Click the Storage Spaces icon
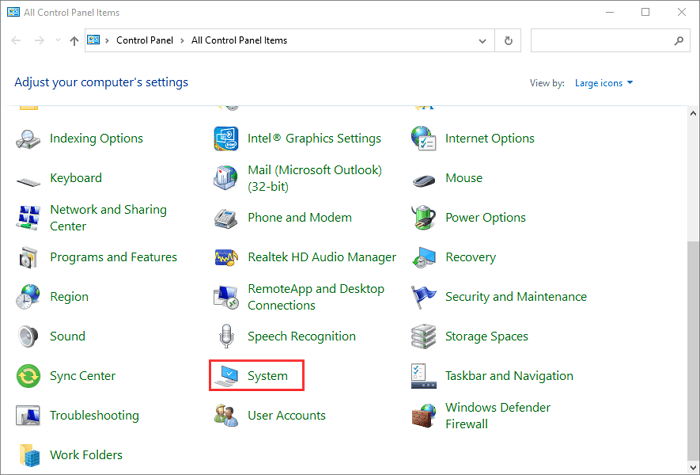This screenshot has height=475, width=700. point(424,336)
